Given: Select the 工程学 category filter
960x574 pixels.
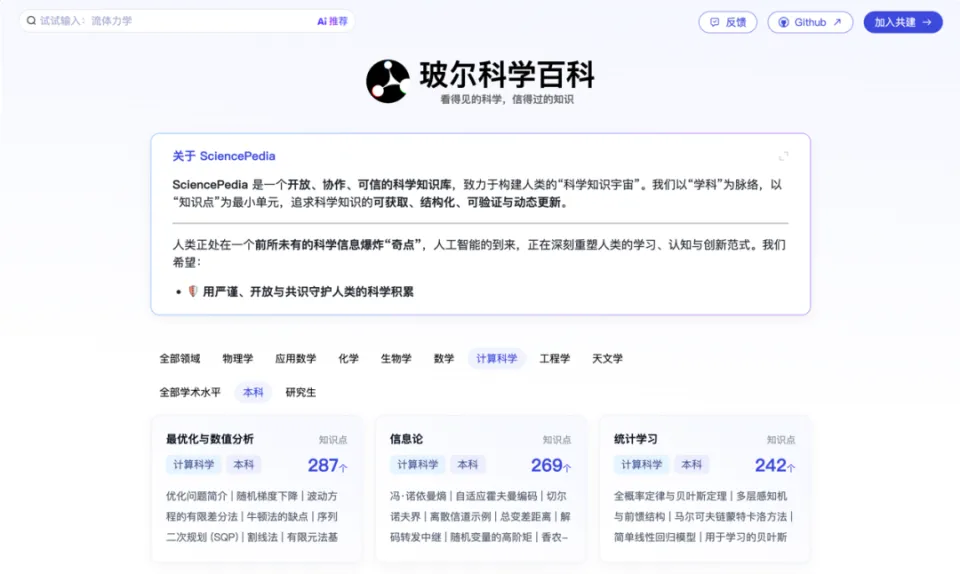Looking at the screenshot, I should (x=555, y=359).
